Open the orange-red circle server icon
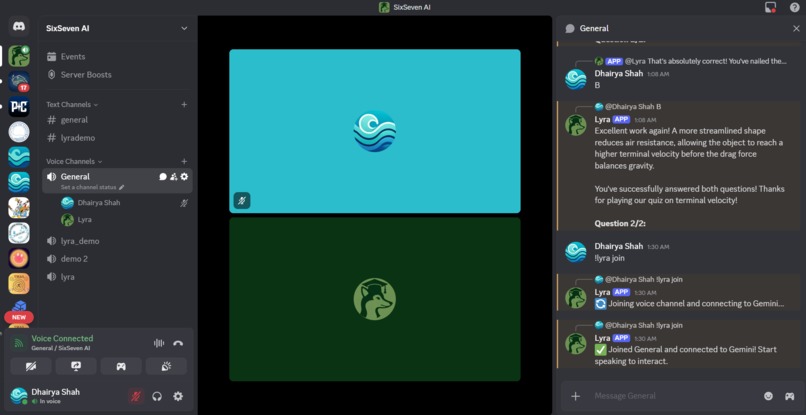Viewport: 806px width, 415px height. pyautogui.click(x=19, y=258)
